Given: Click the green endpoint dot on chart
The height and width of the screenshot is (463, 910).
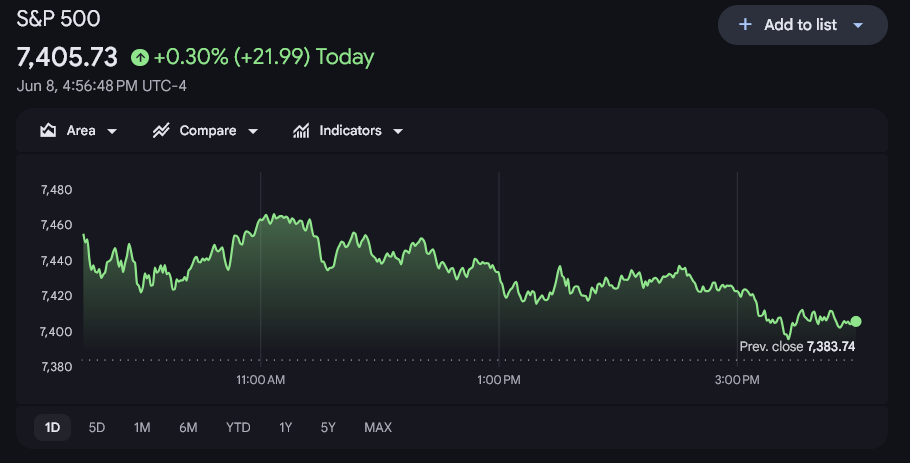Looking at the screenshot, I should (856, 321).
